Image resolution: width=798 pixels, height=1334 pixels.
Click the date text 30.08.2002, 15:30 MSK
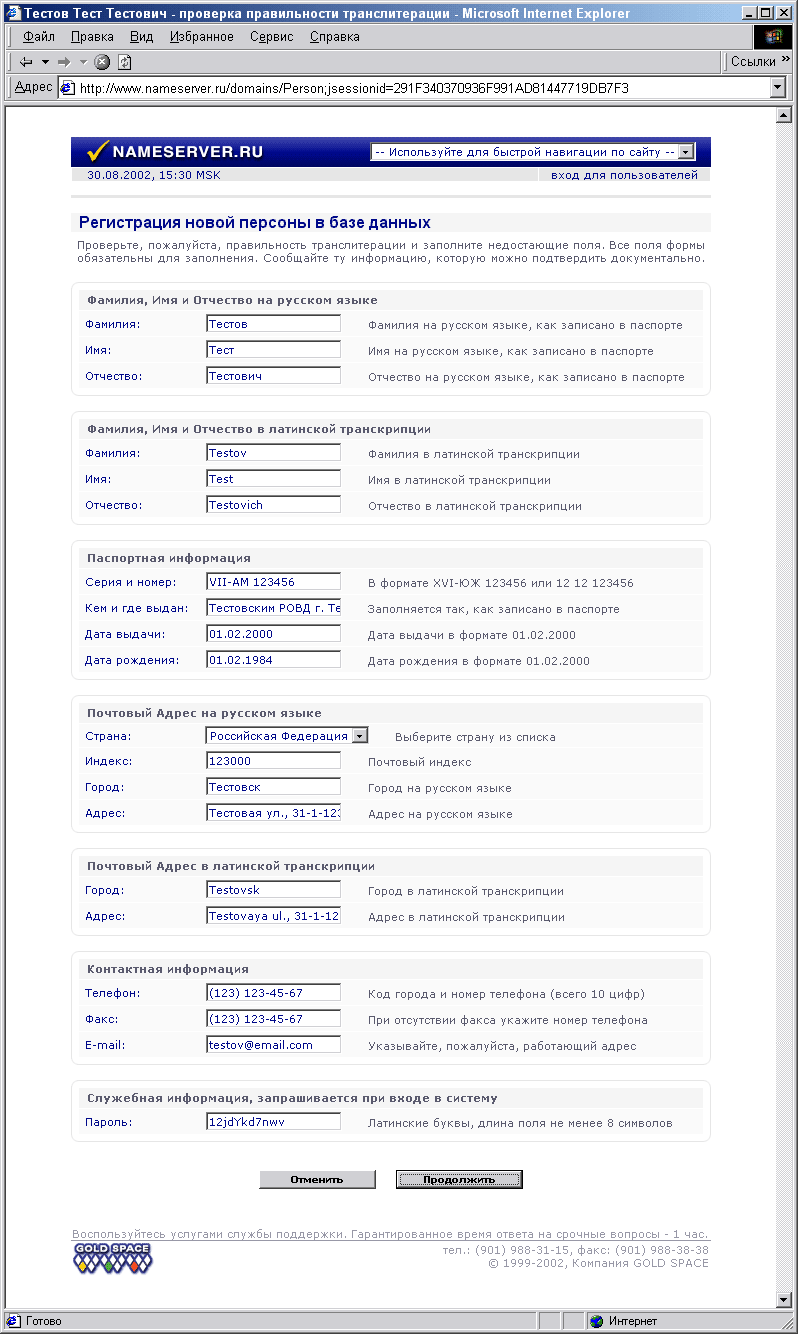point(154,175)
